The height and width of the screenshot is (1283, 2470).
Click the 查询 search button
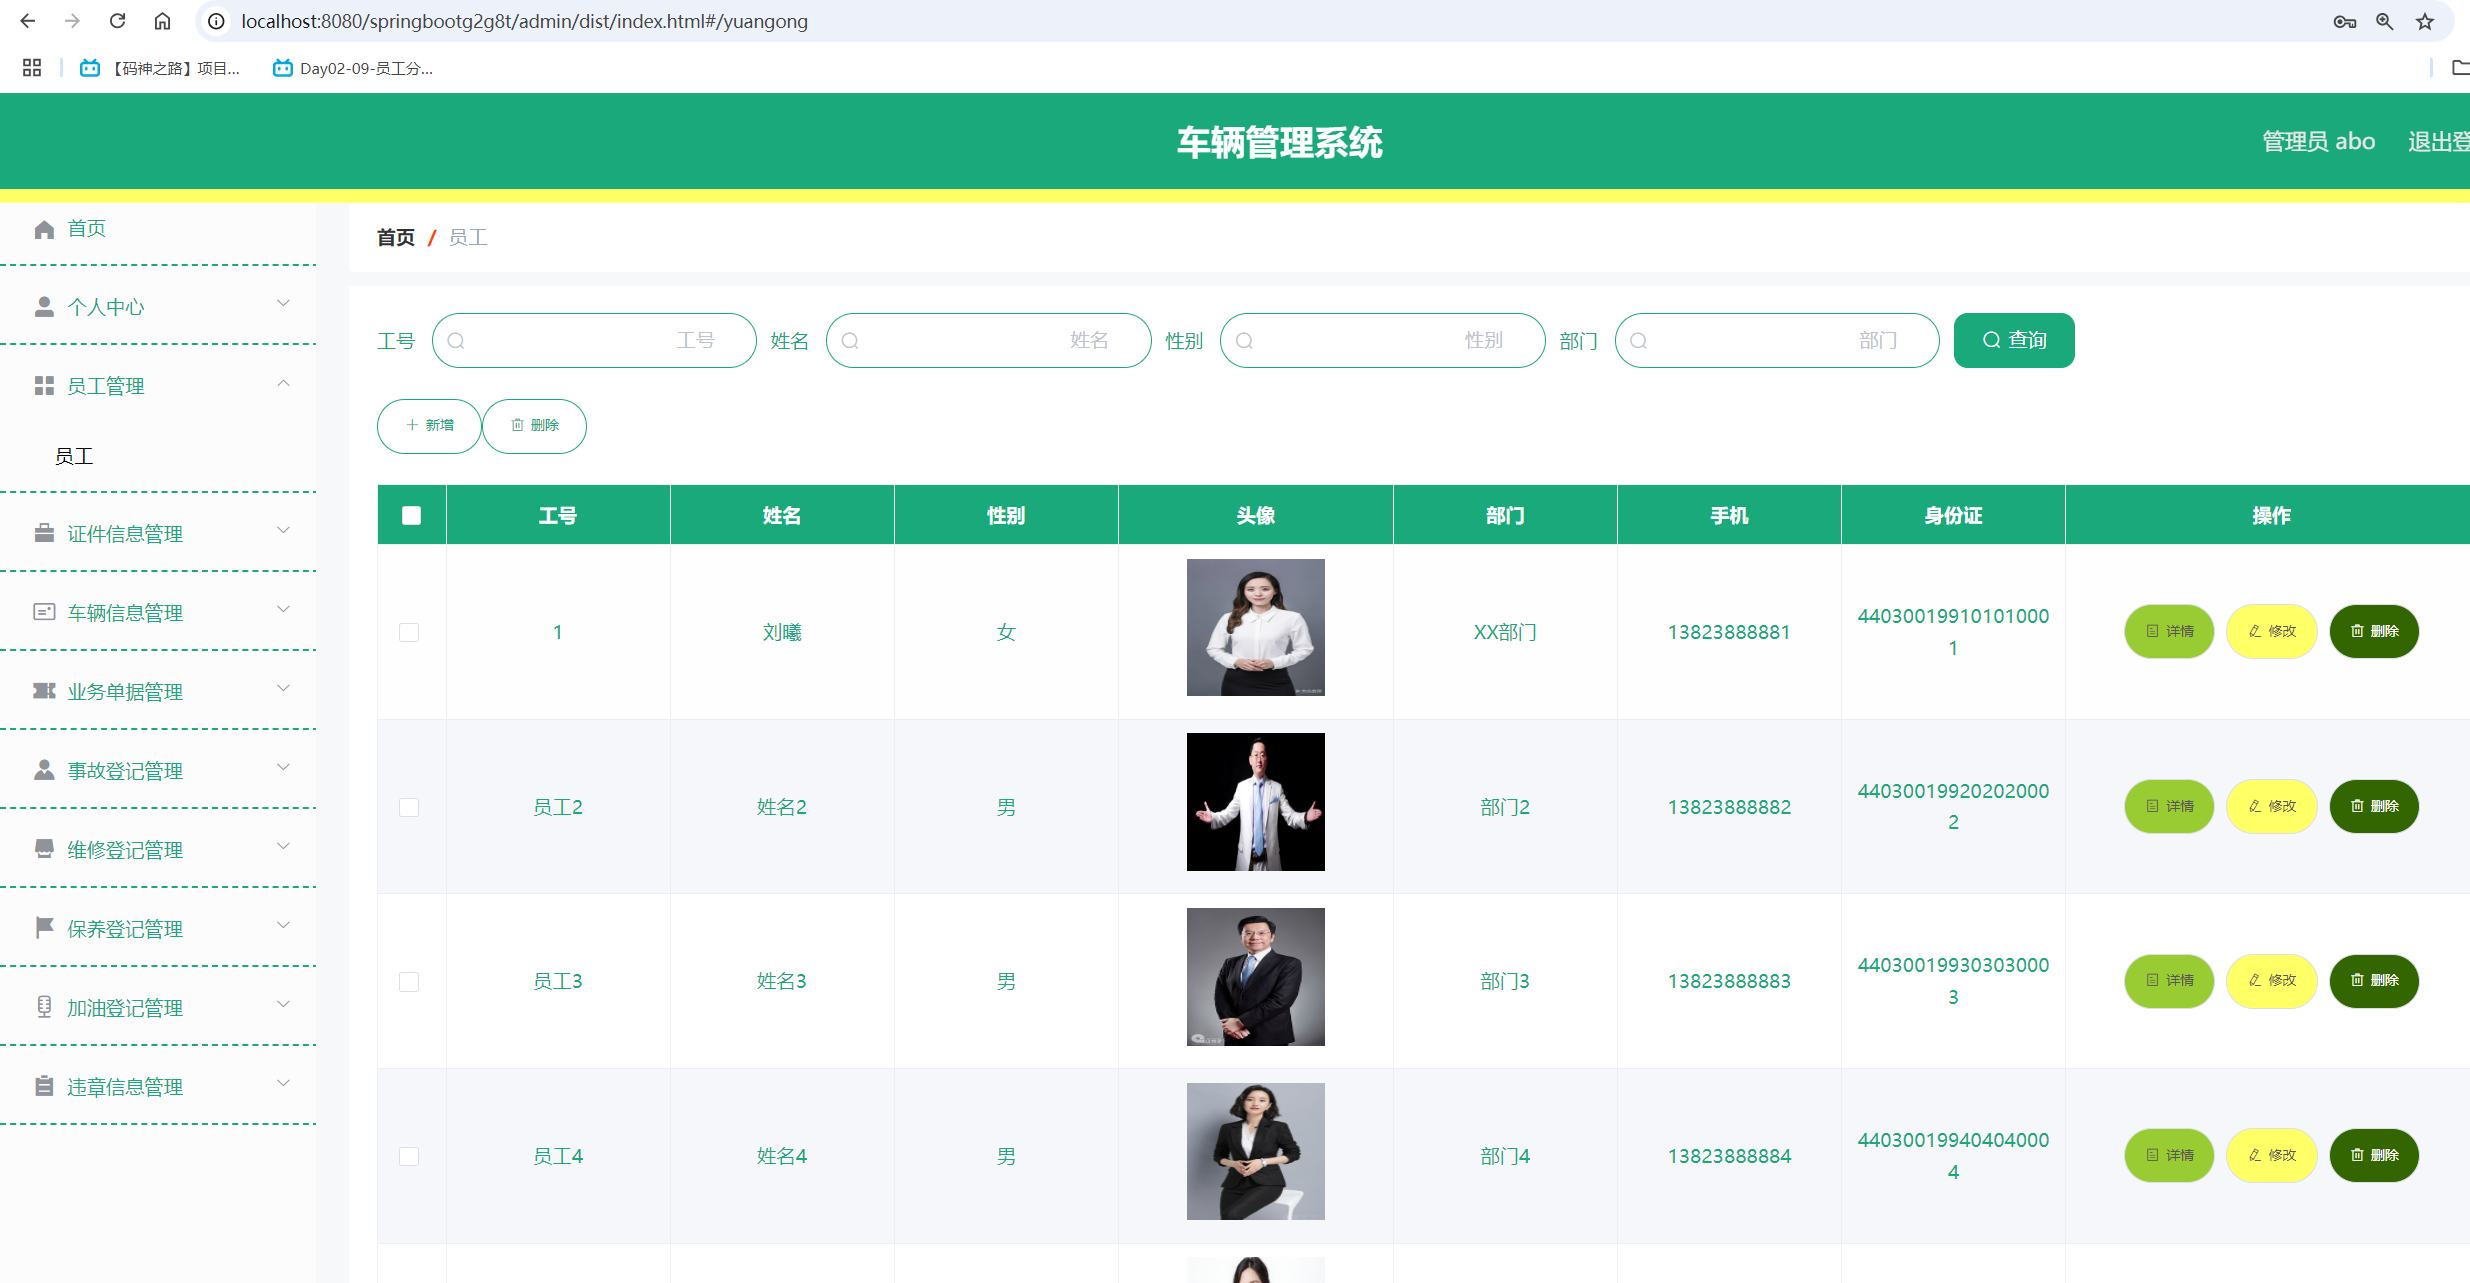(x=2013, y=340)
